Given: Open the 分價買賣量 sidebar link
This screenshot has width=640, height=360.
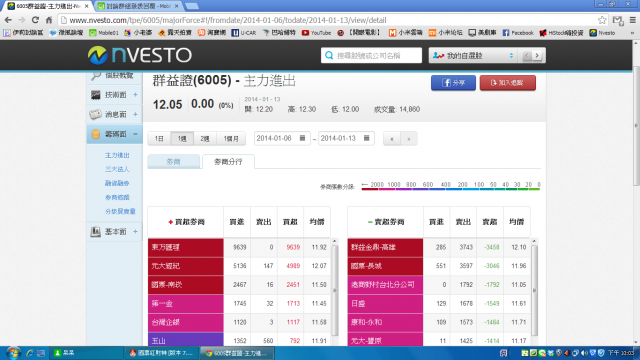Looking at the screenshot, I should [x=120, y=211].
